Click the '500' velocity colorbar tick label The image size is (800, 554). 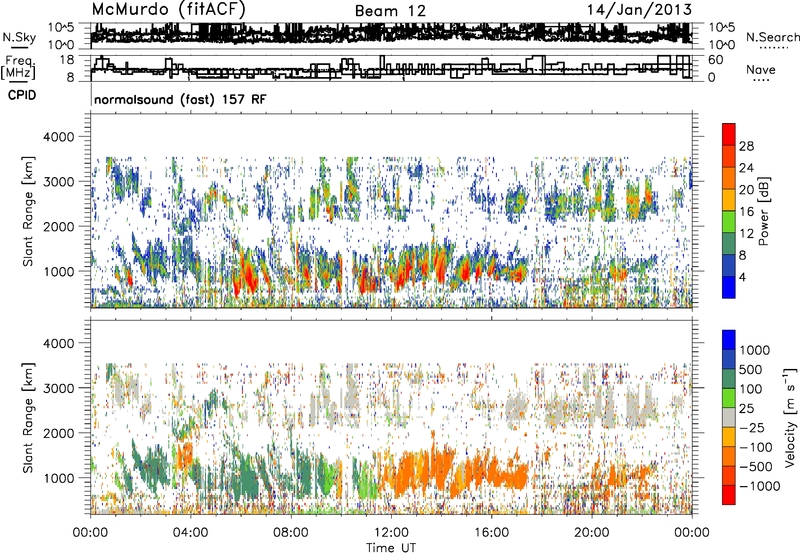click(752, 369)
